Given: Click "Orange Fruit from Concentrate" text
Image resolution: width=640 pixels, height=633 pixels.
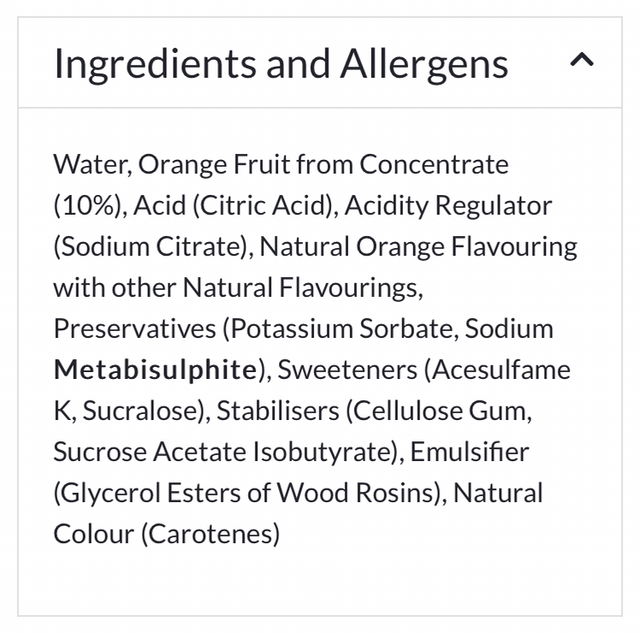Looking at the screenshot, I should click(x=324, y=164).
